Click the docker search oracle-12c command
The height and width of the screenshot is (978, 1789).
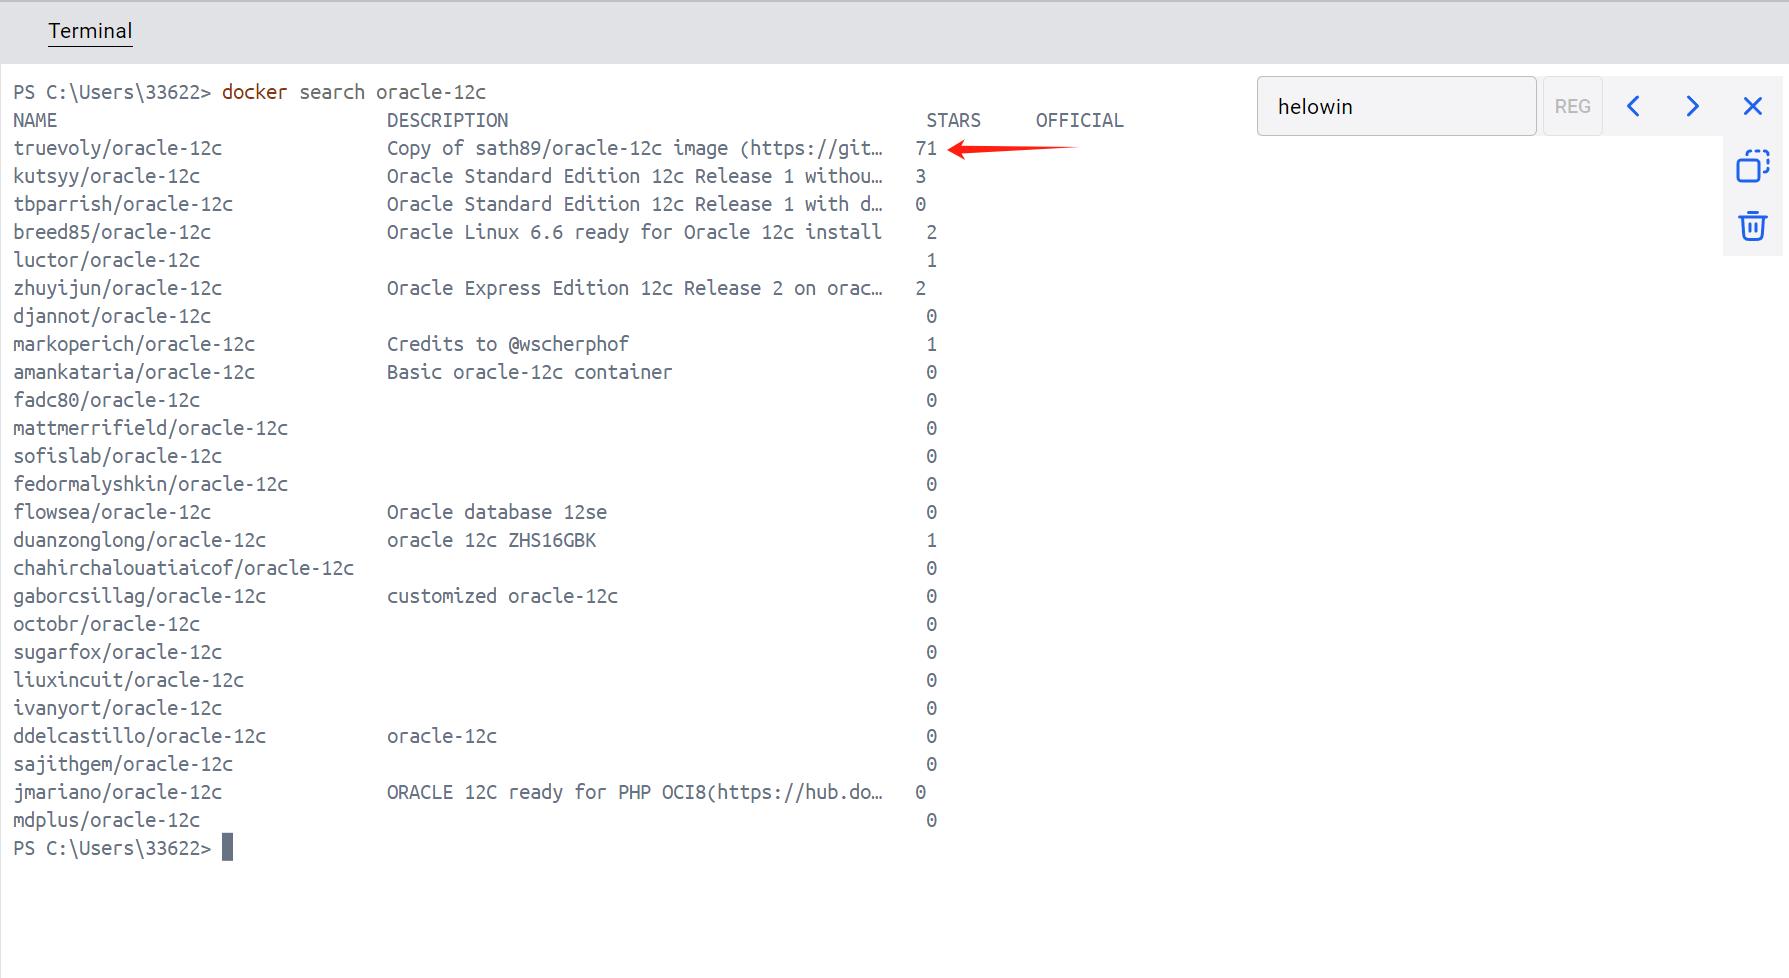(353, 92)
